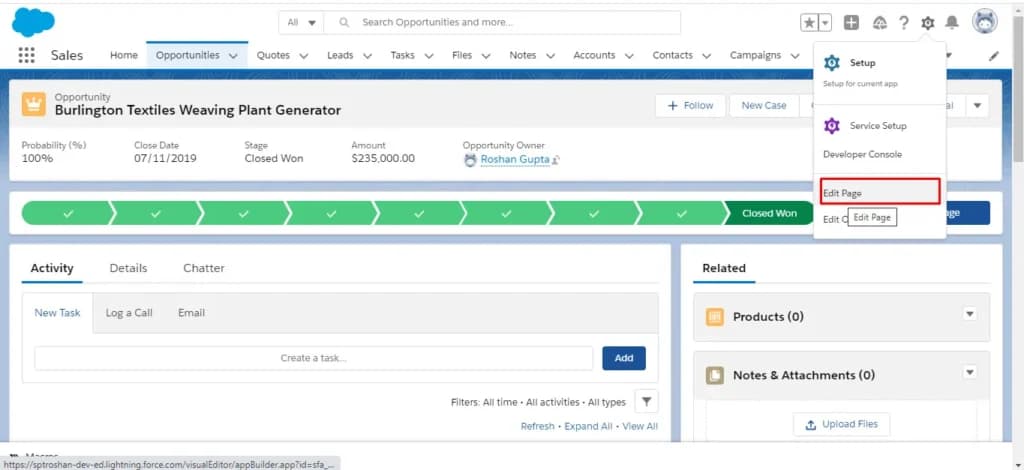
Task: Click the Salesforce cloud logo
Action: (33, 22)
